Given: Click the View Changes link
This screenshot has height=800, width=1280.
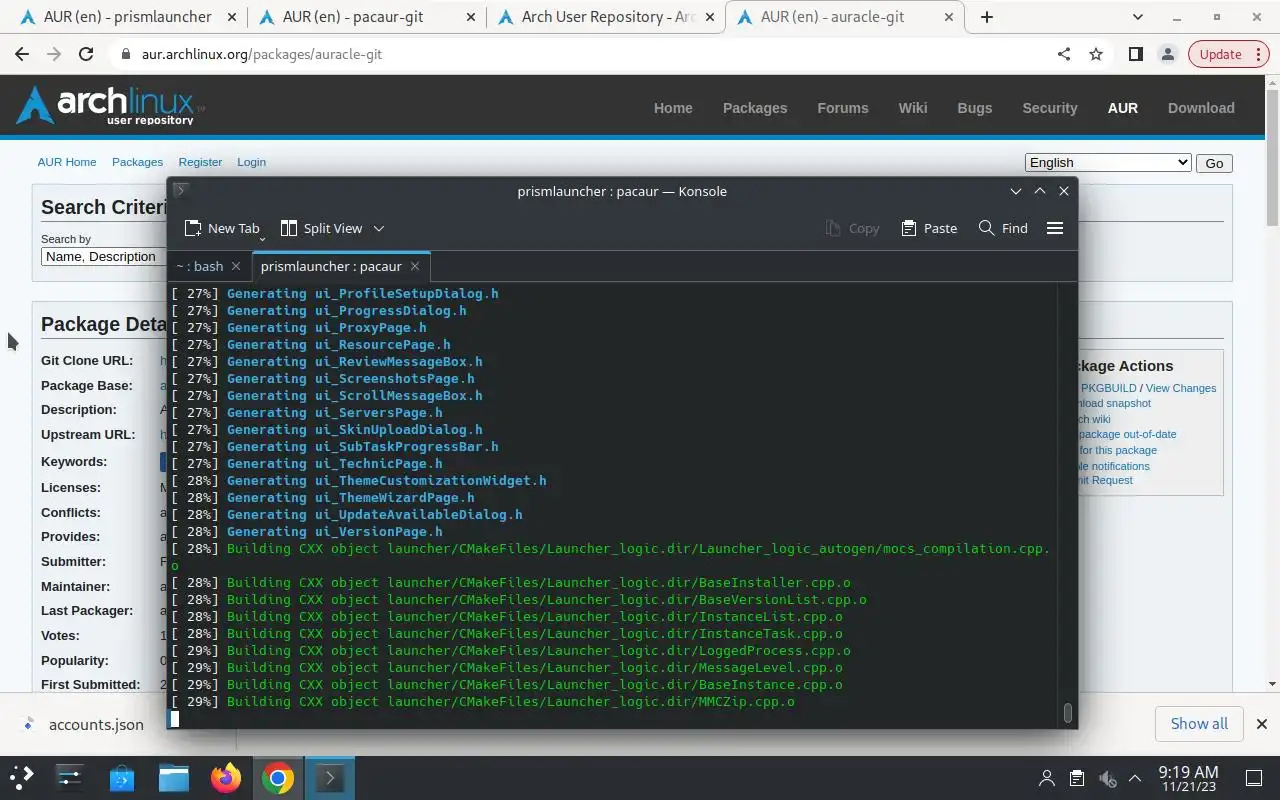Looking at the screenshot, I should pos(1181,388).
